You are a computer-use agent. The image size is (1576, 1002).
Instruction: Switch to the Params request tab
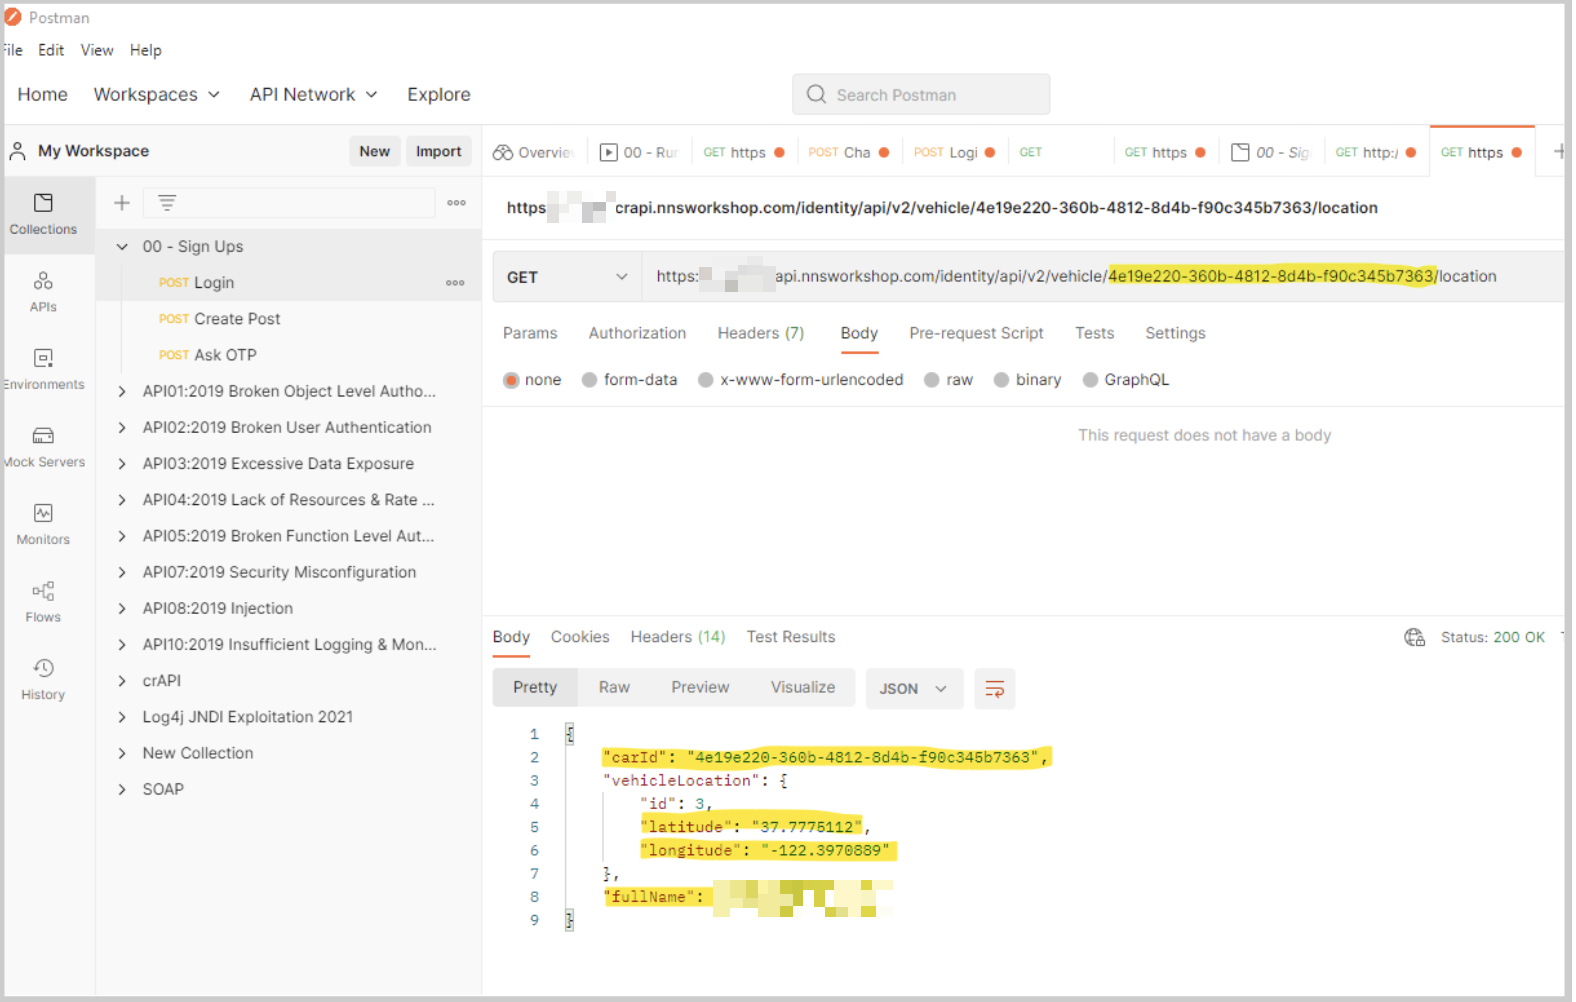(530, 333)
